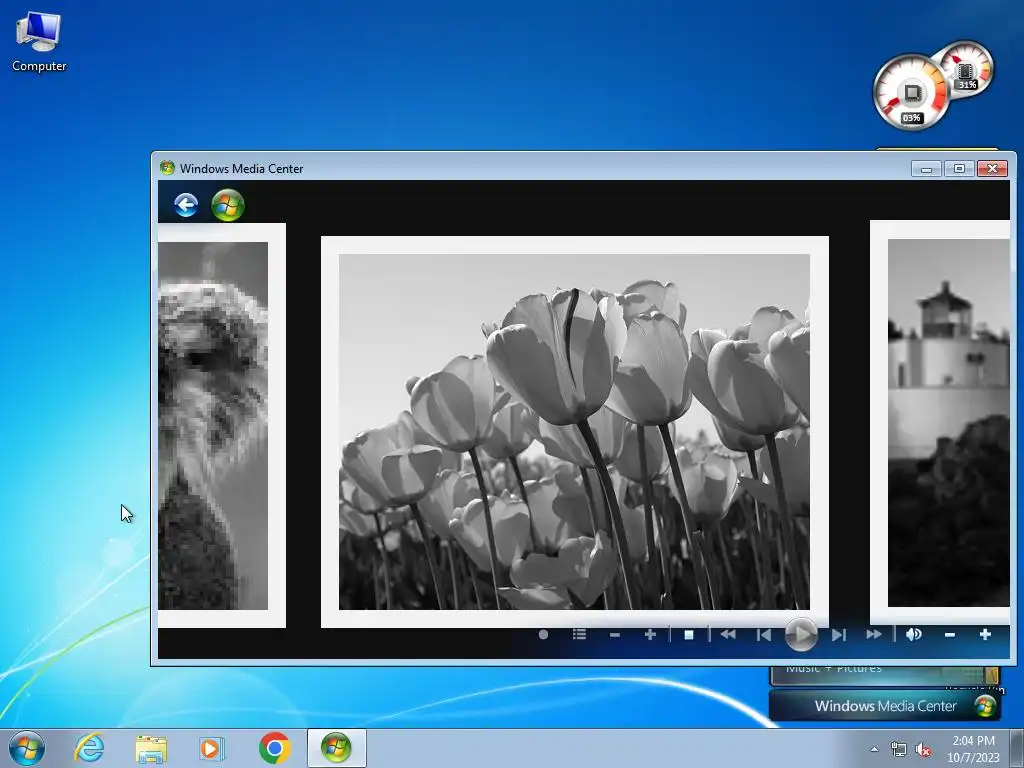
Task: Open Windows Explorer folder in taskbar
Action: pos(151,748)
